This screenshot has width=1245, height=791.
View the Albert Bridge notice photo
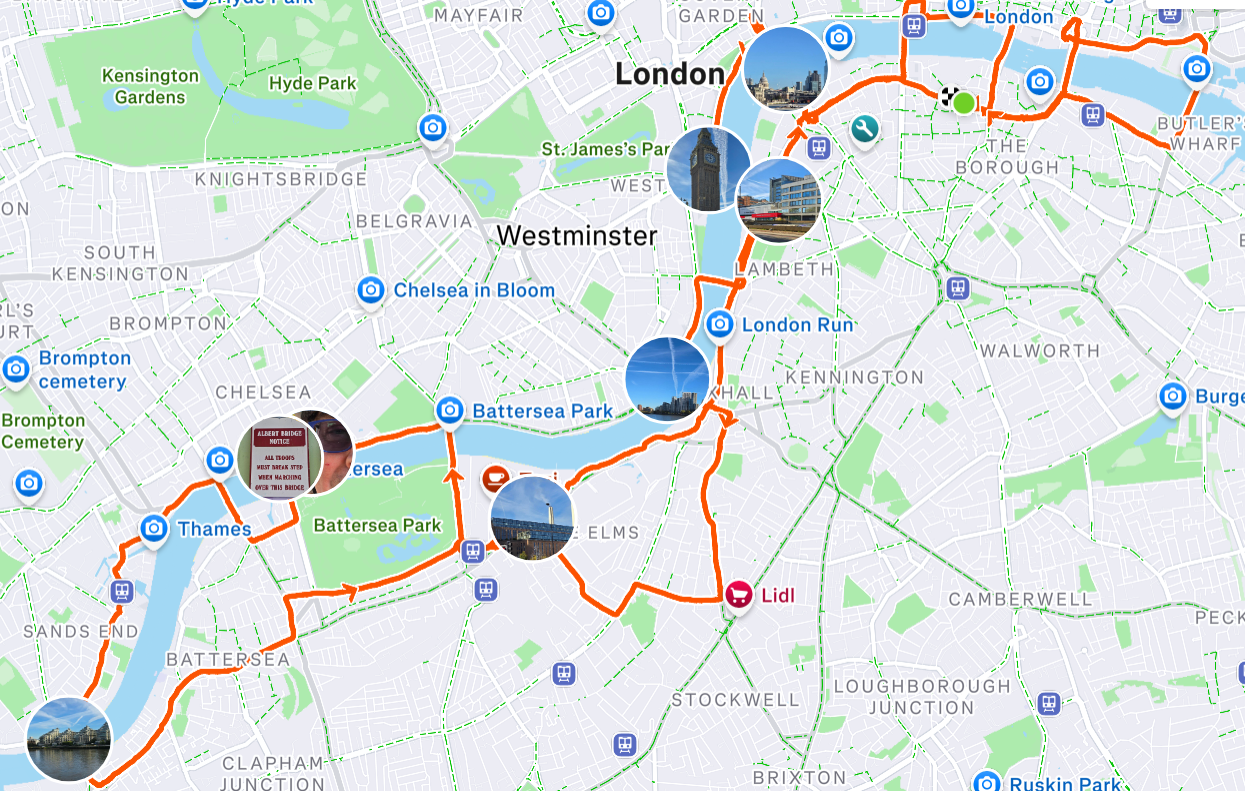280,456
